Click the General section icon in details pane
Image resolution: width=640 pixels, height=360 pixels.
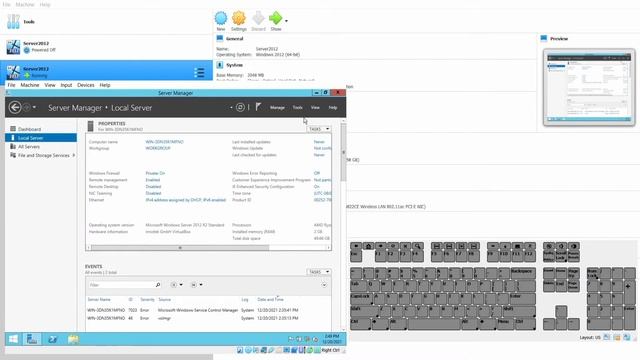tap(220, 38)
